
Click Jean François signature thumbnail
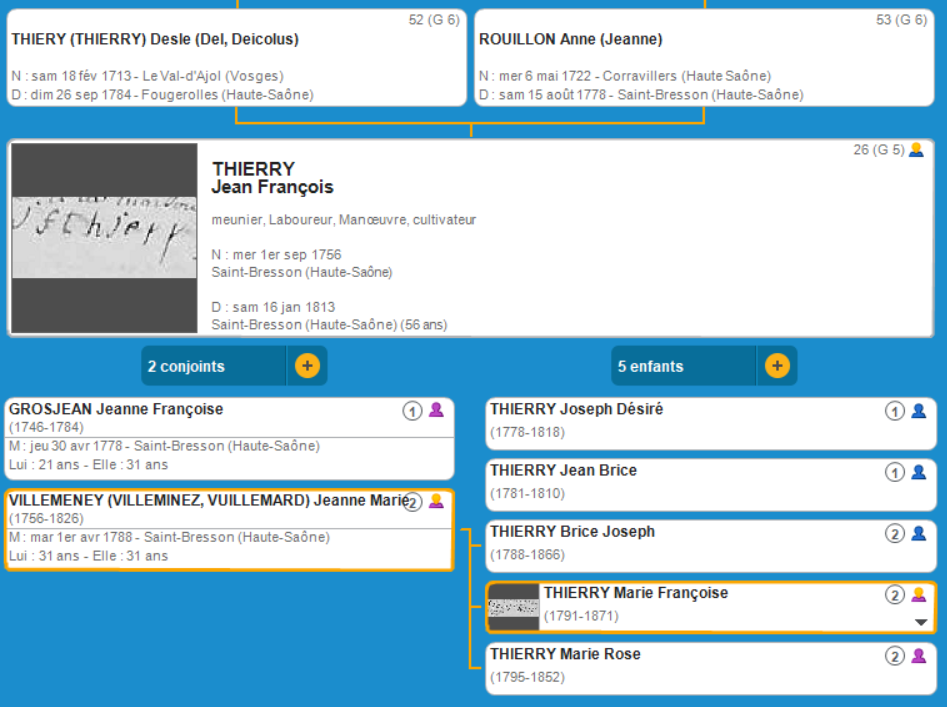[x=104, y=238]
